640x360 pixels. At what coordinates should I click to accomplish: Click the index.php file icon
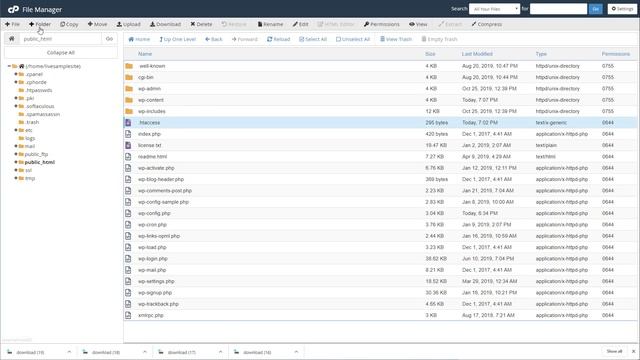pos(128,134)
